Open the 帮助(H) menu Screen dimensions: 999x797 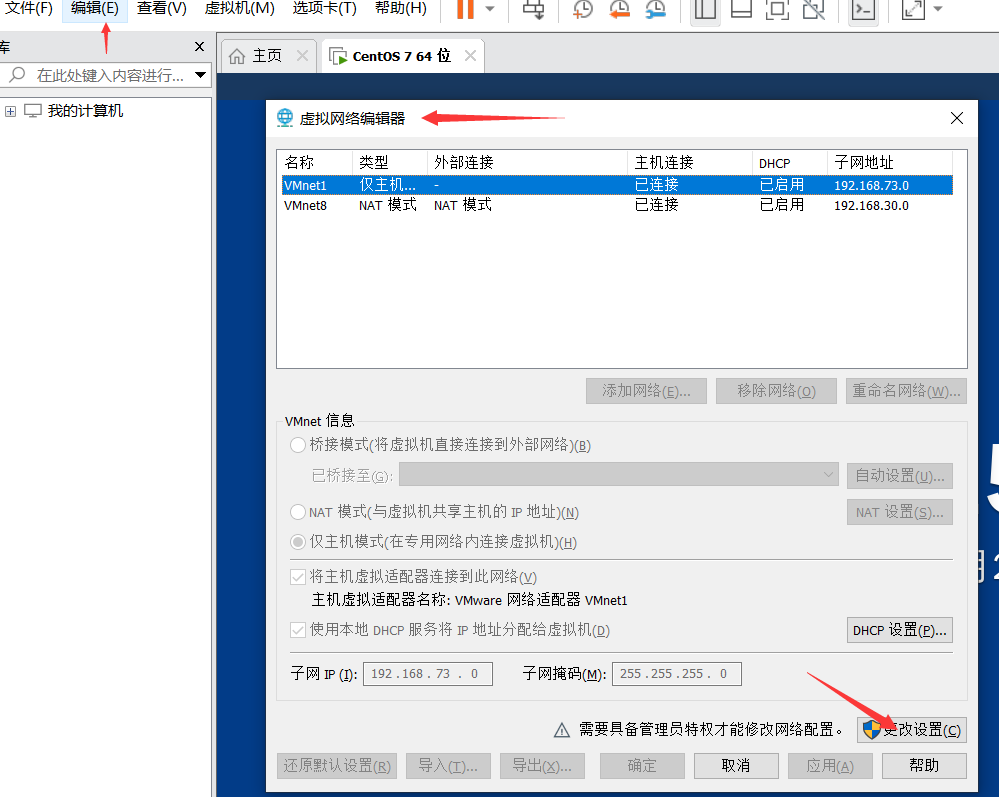point(401,8)
